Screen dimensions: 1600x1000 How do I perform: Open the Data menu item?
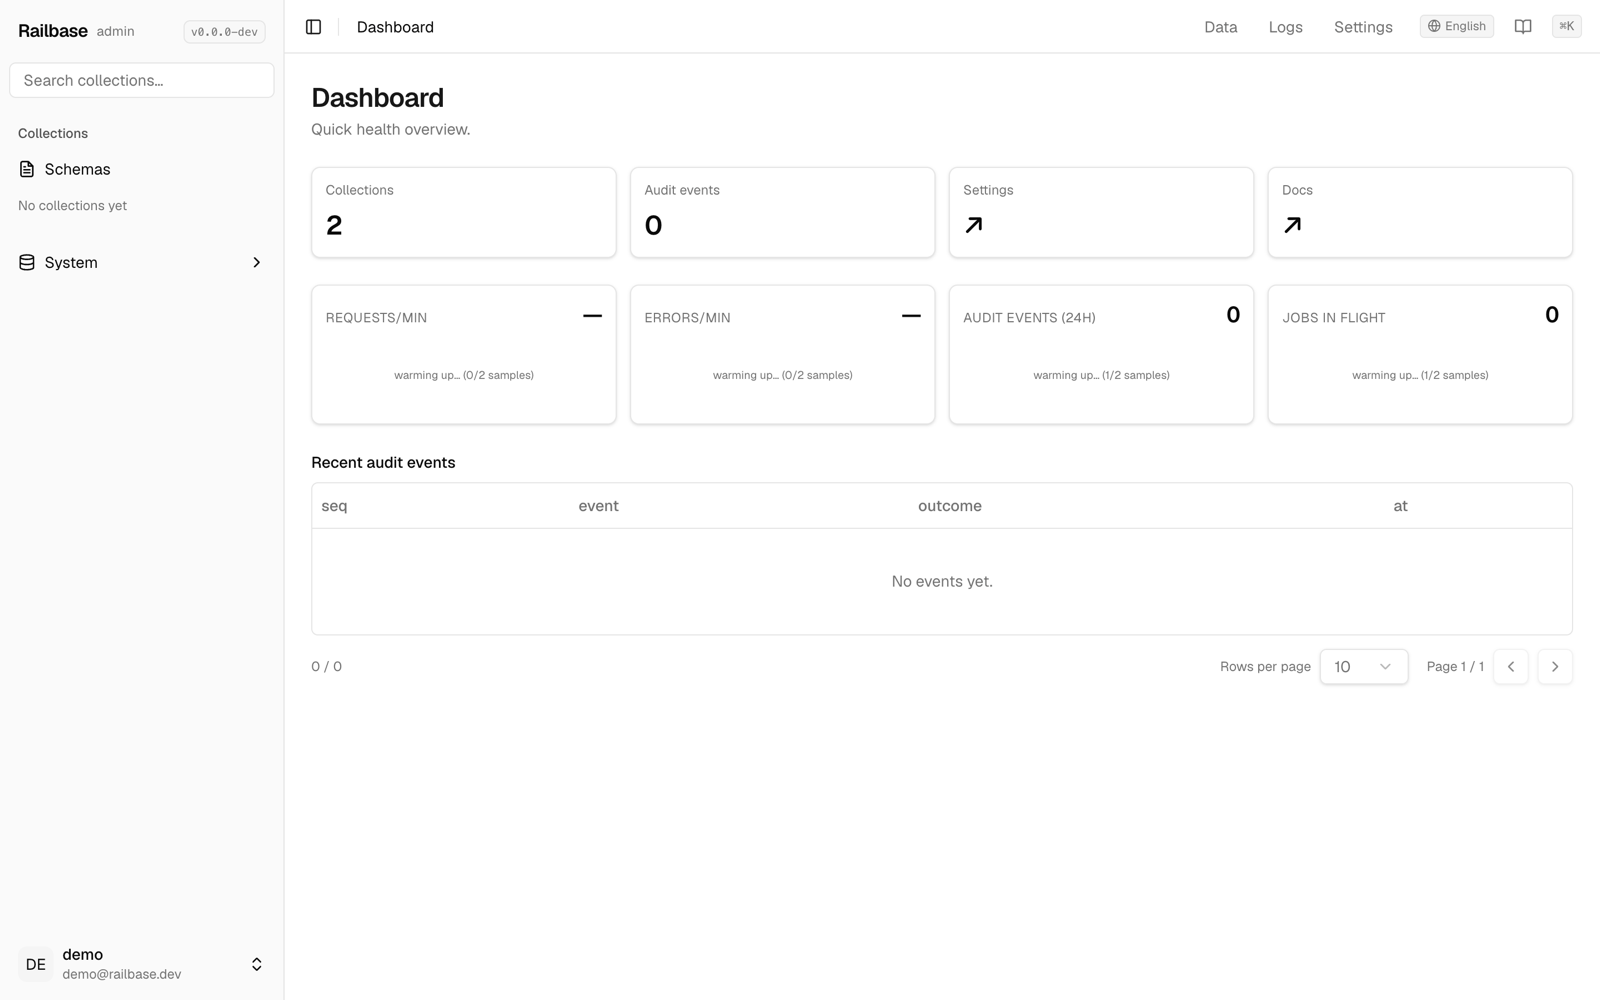[1220, 27]
